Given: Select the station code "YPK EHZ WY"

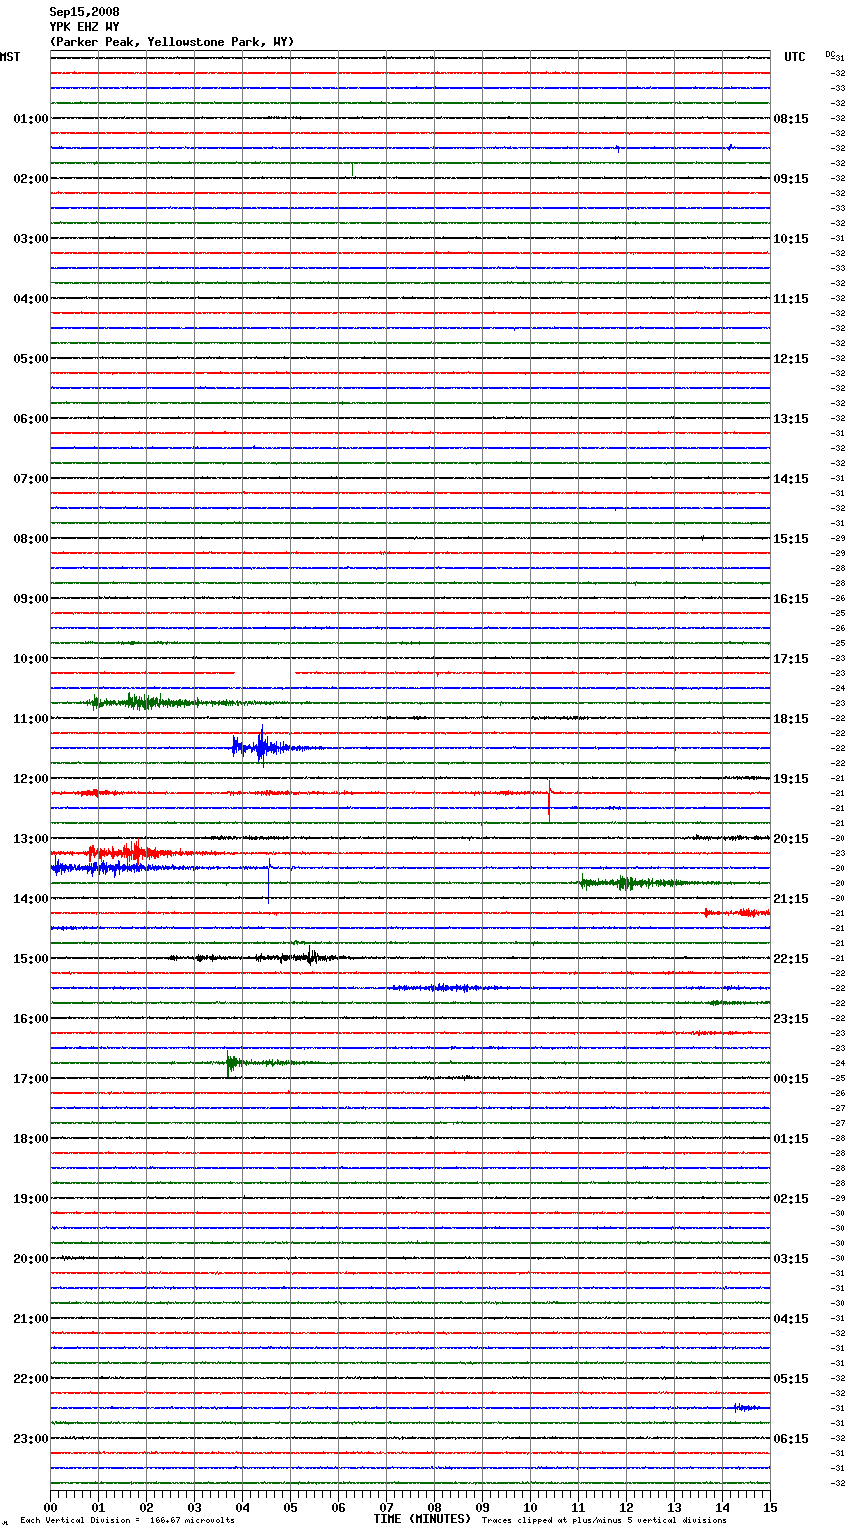Looking at the screenshot, I should click(84, 27).
